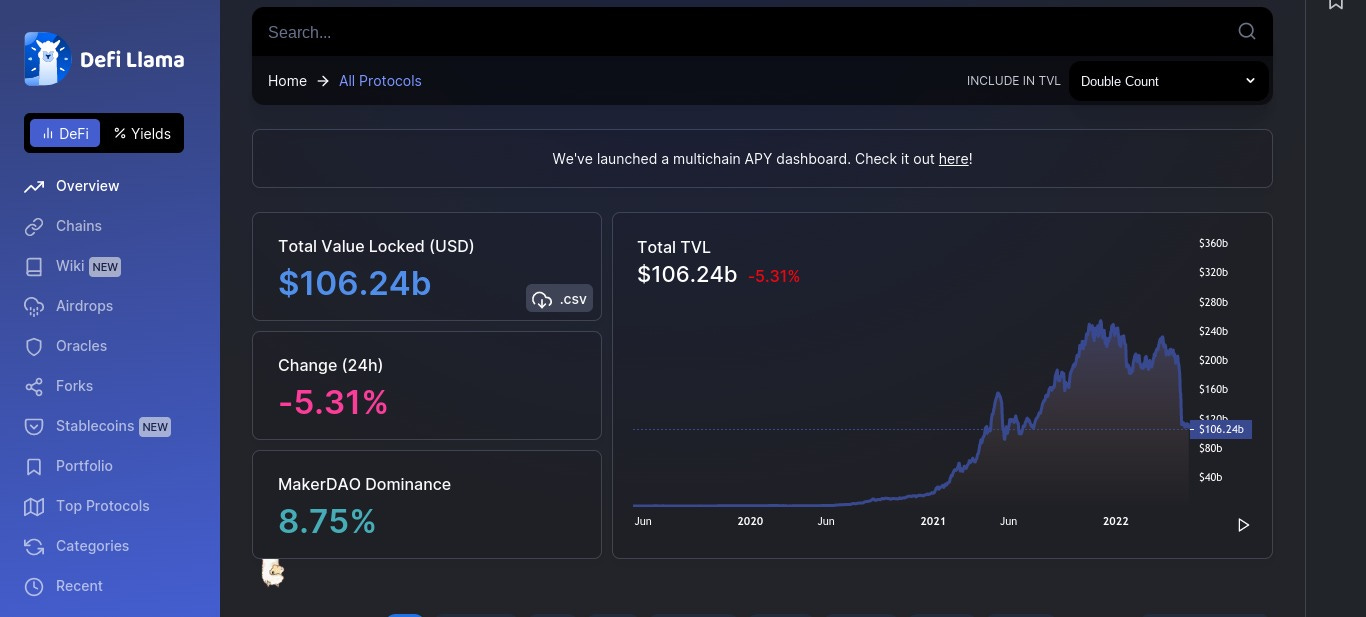Open the Double Count dropdown
The height and width of the screenshot is (617, 1366).
pyautogui.click(x=1168, y=81)
